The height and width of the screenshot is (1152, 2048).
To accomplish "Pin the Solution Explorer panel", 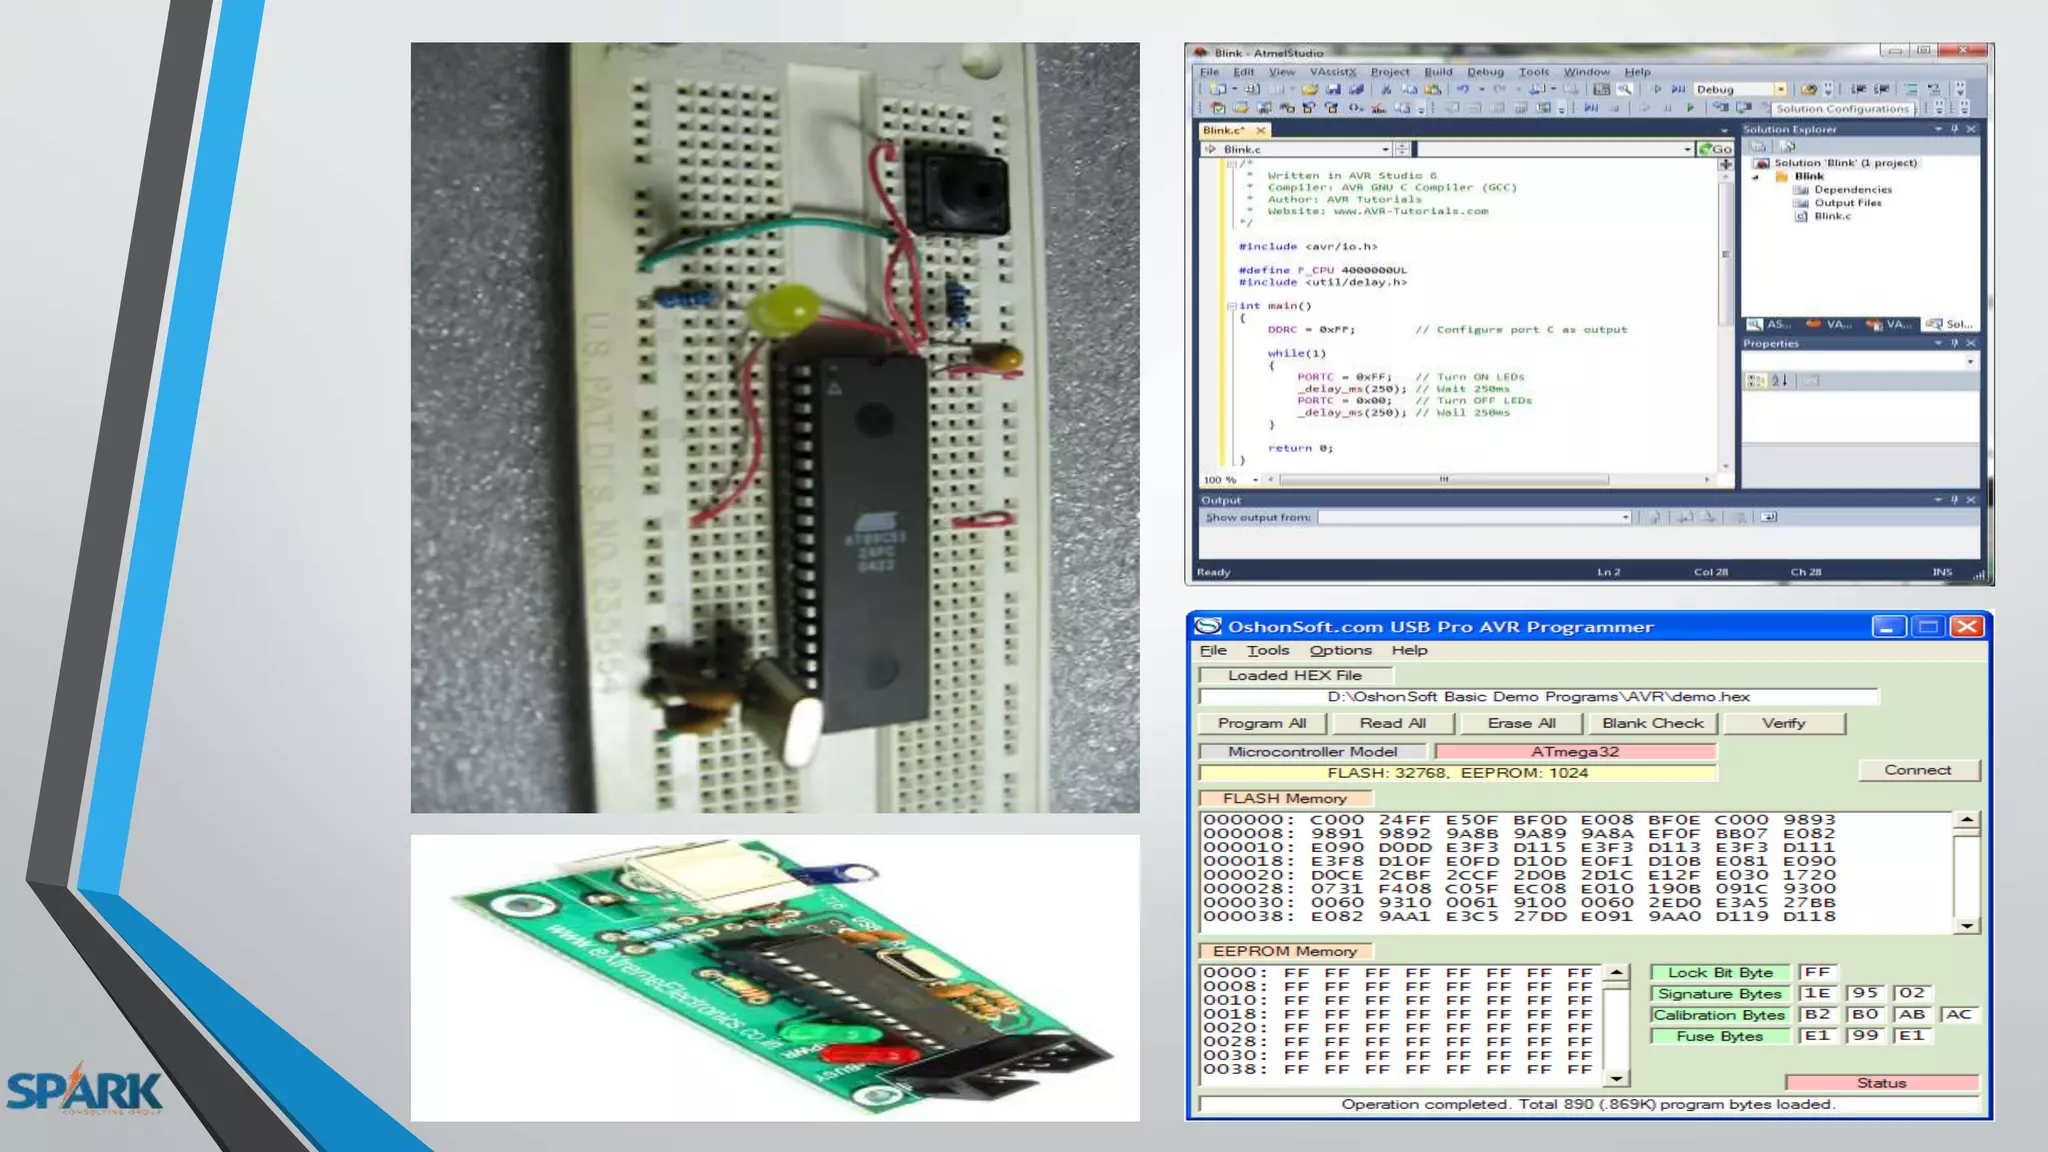I will pos(1954,129).
